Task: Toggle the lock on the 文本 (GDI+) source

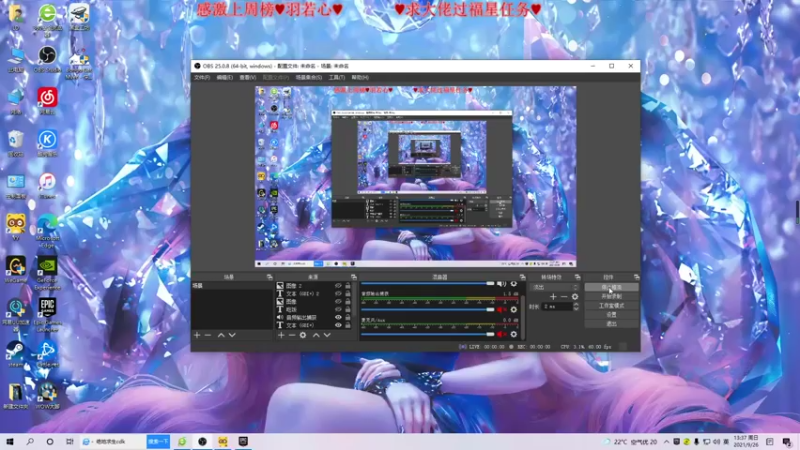Action: pyautogui.click(x=348, y=325)
